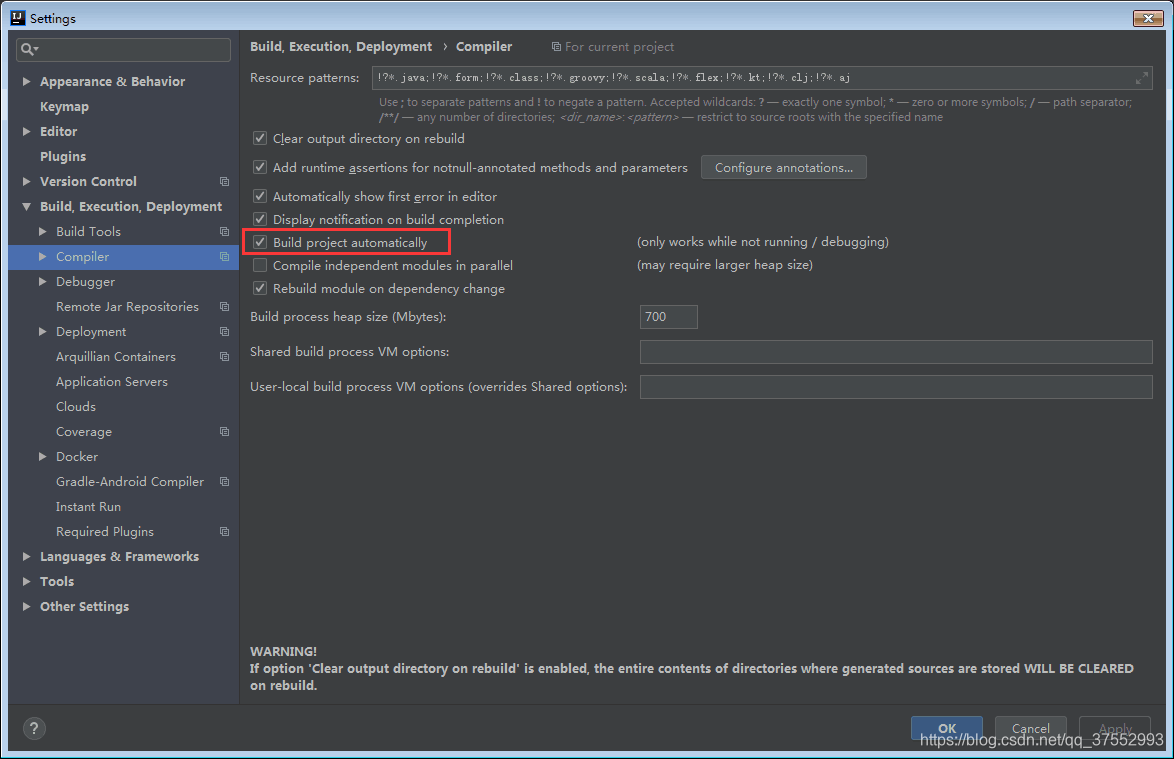Click the Configure annotations button

(x=783, y=168)
